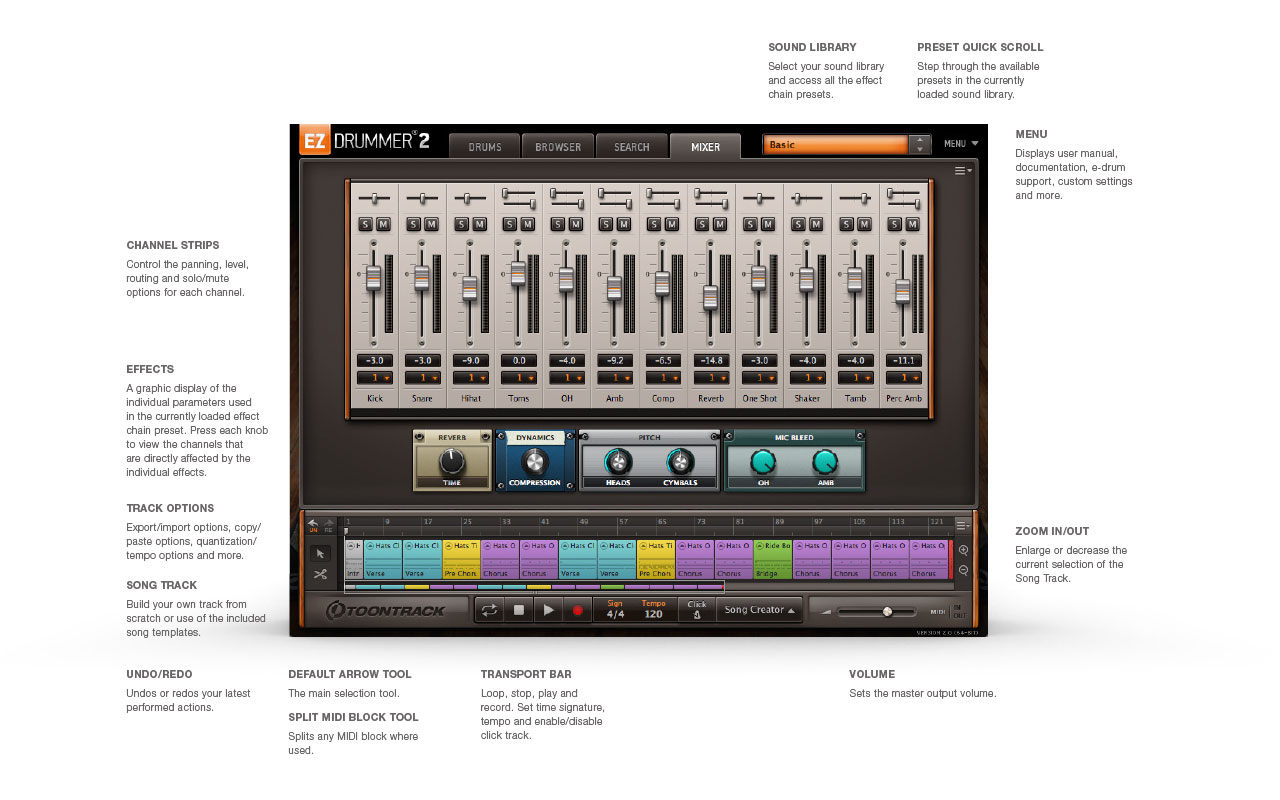
Task: Mute the Perc Amb channel
Action: [912, 224]
